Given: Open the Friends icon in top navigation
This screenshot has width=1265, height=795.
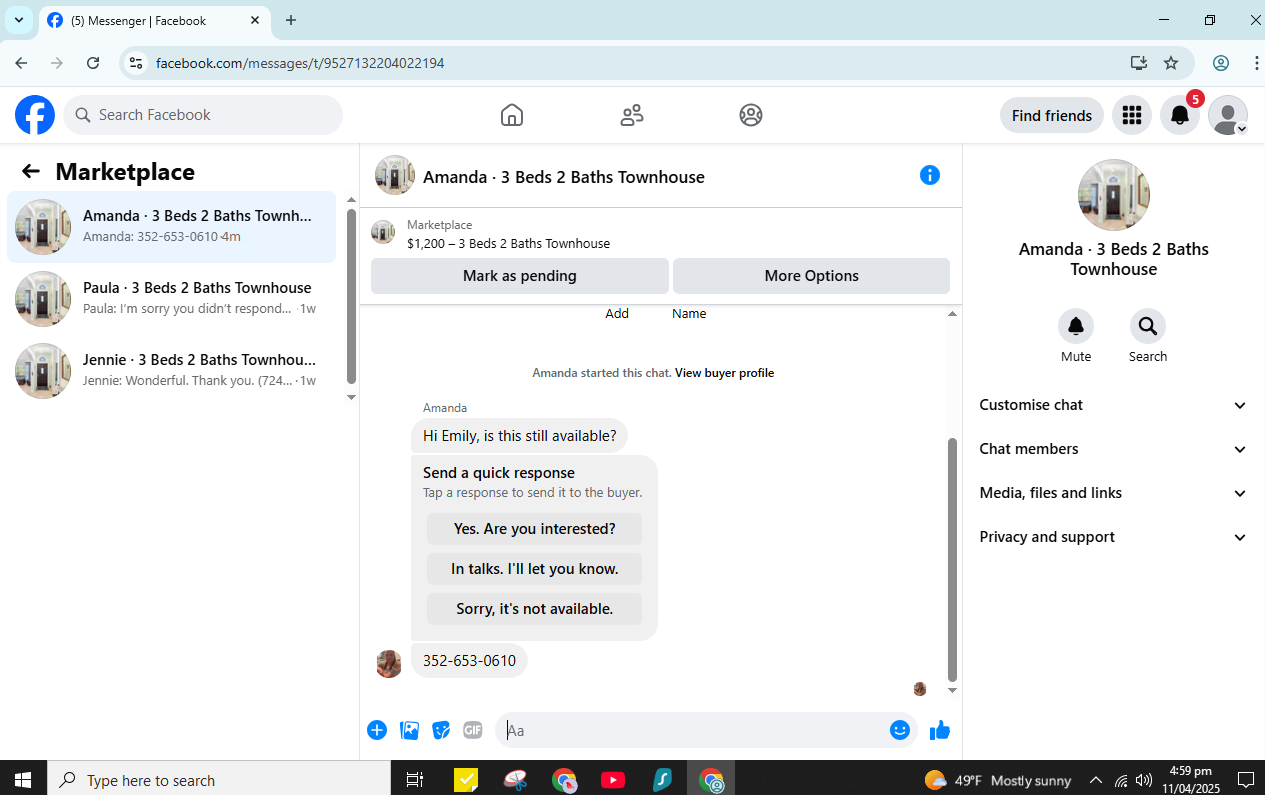Looking at the screenshot, I should click(x=632, y=115).
